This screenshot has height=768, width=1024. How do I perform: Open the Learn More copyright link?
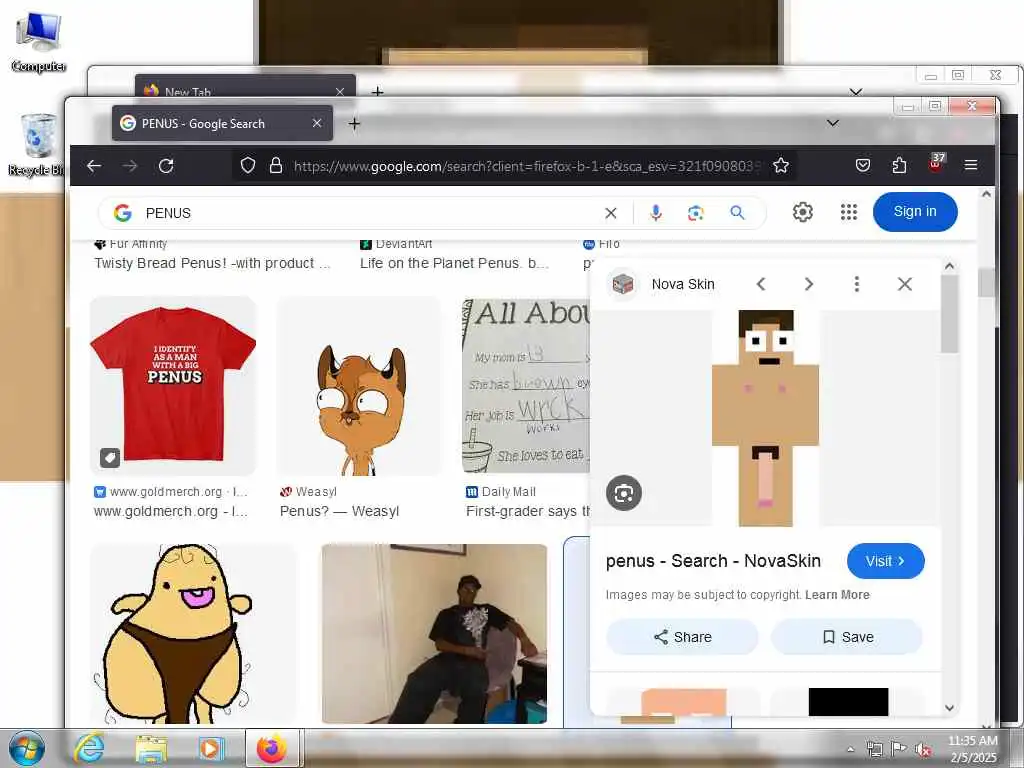(837, 595)
